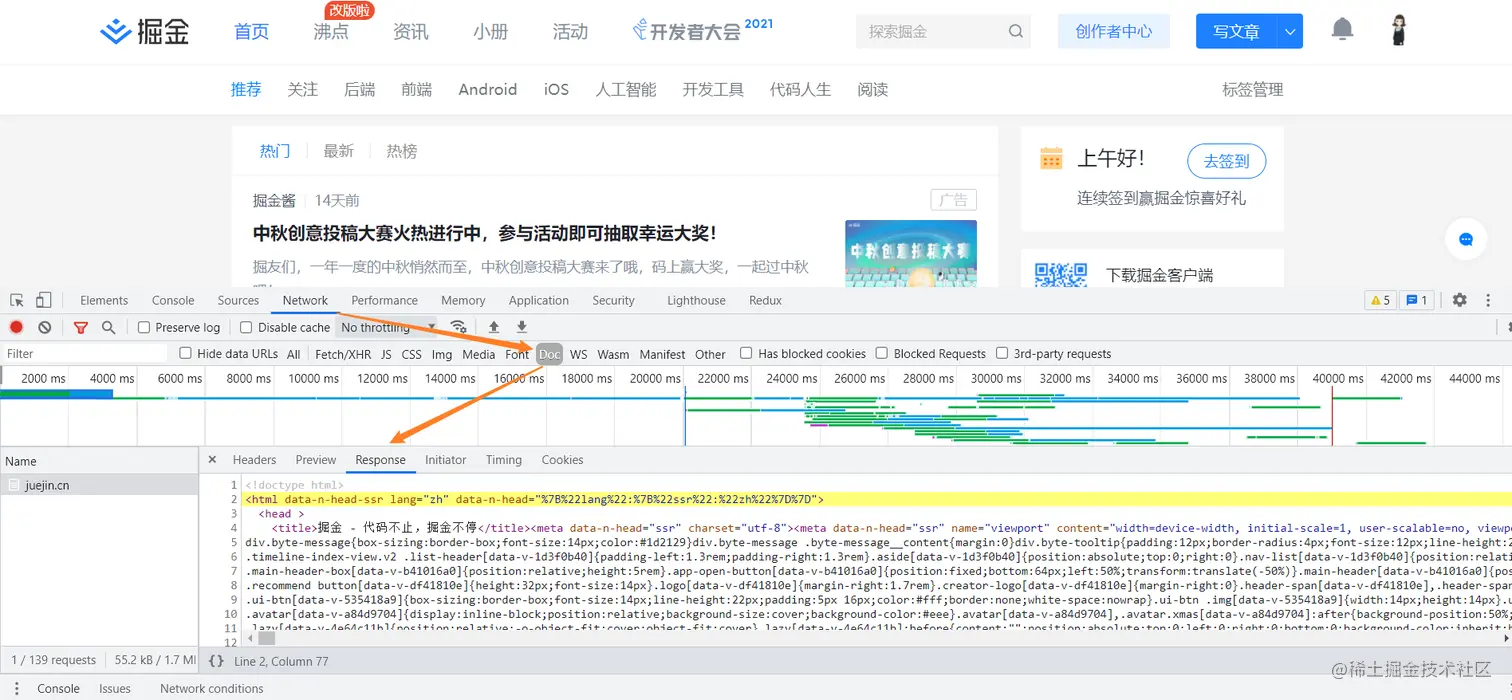Open the 沸点 navigation link
Image resolution: width=1512 pixels, height=700 pixels.
pyautogui.click(x=331, y=32)
